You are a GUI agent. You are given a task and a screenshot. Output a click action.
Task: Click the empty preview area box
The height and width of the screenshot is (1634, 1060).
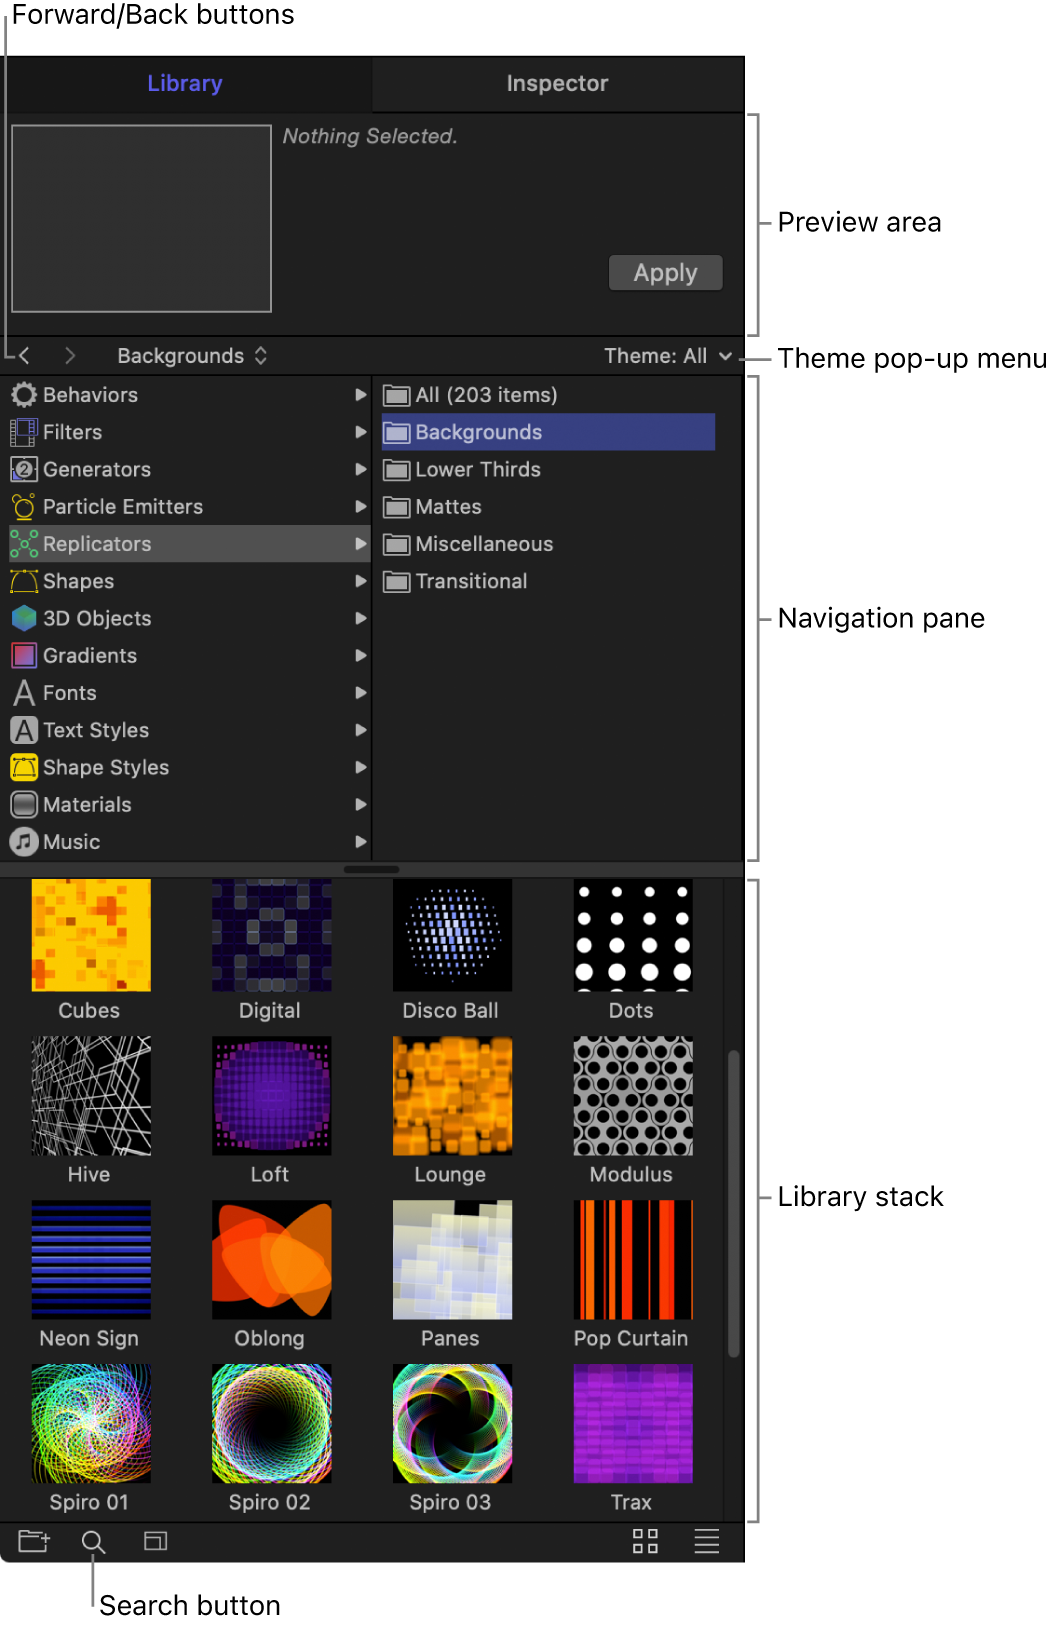coord(141,218)
